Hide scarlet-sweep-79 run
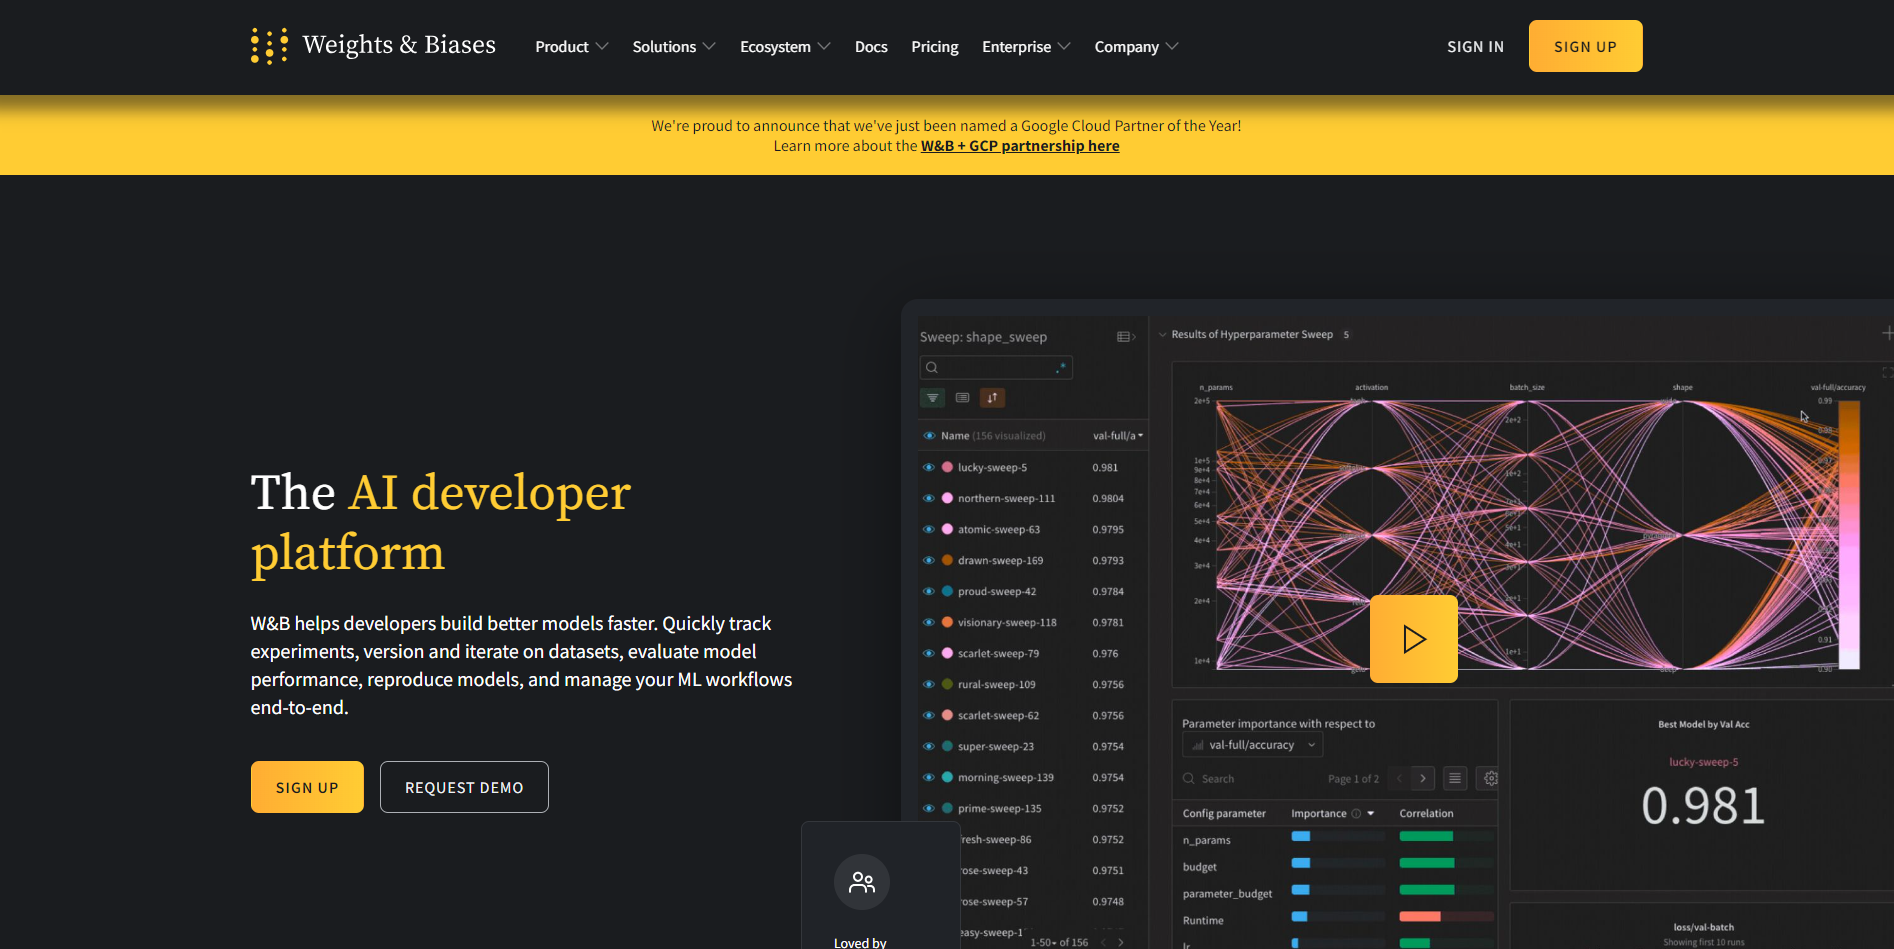This screenshot has height=949, width=1894. [x=929, y=653]
